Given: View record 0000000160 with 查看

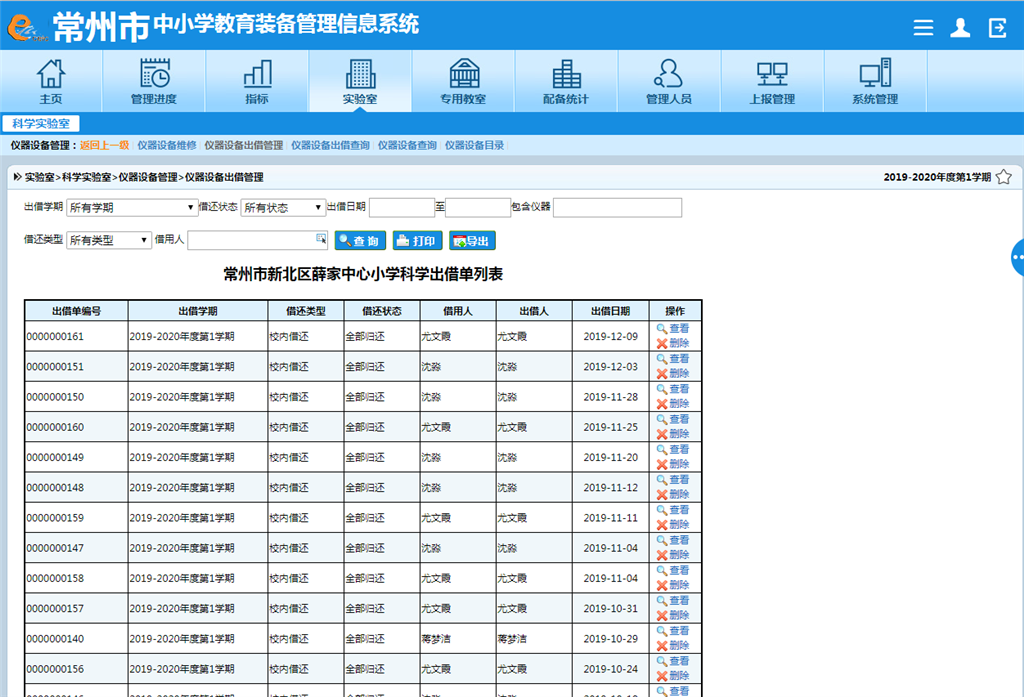Looking at the screenshot, I should pyautogui.click(x=673, y=419).
